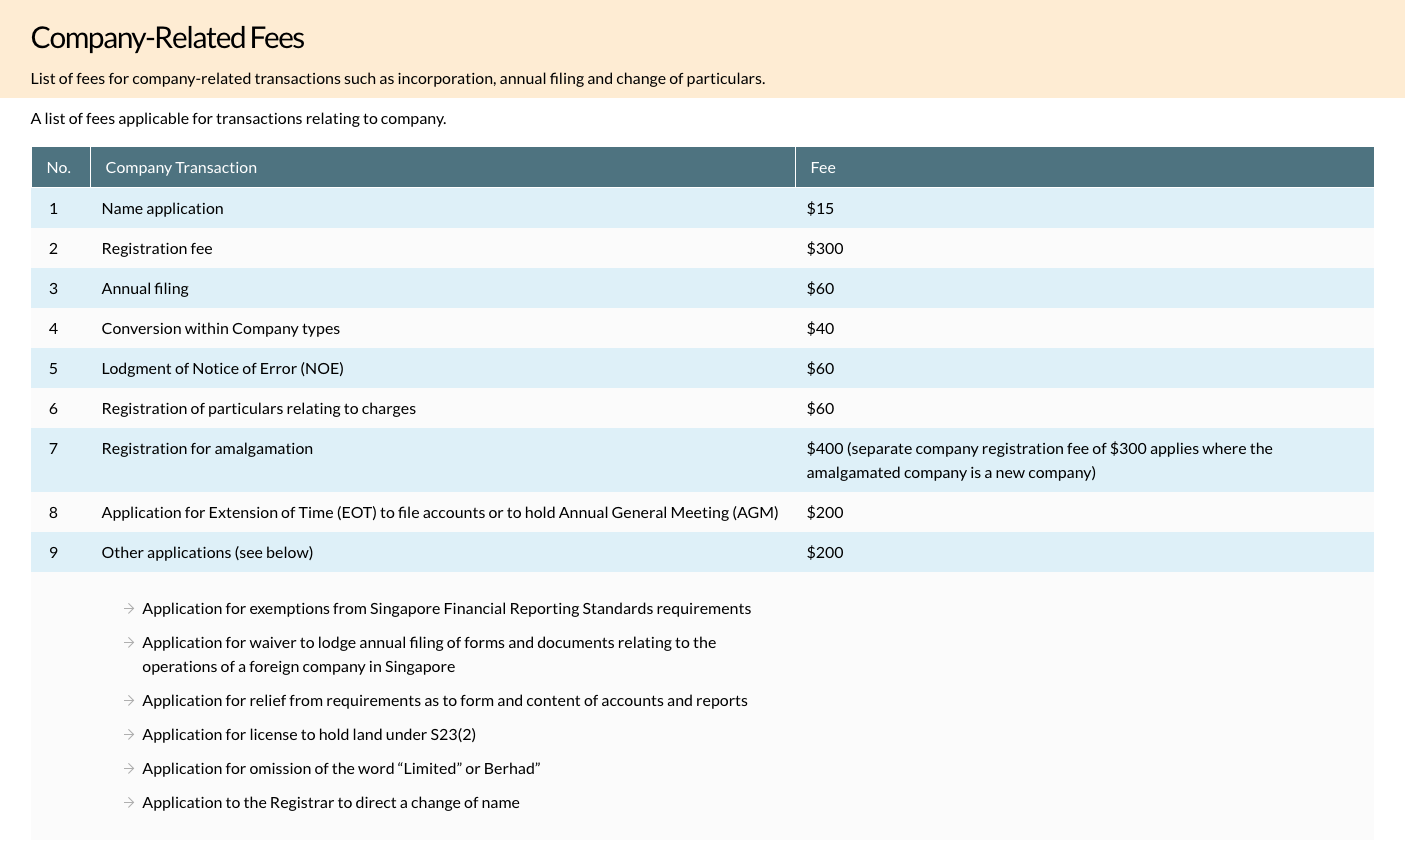Select the license to hold land S23(2) item

click(x=309, y=735)
